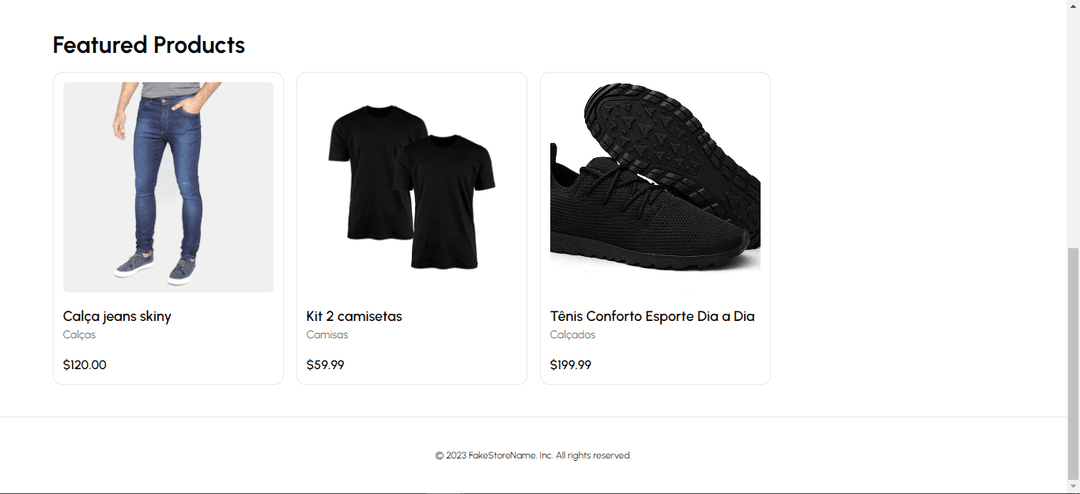Click empty space beside the sneaker price
The width and height of the screenshot is (1080, 494).
coord(678,365)
